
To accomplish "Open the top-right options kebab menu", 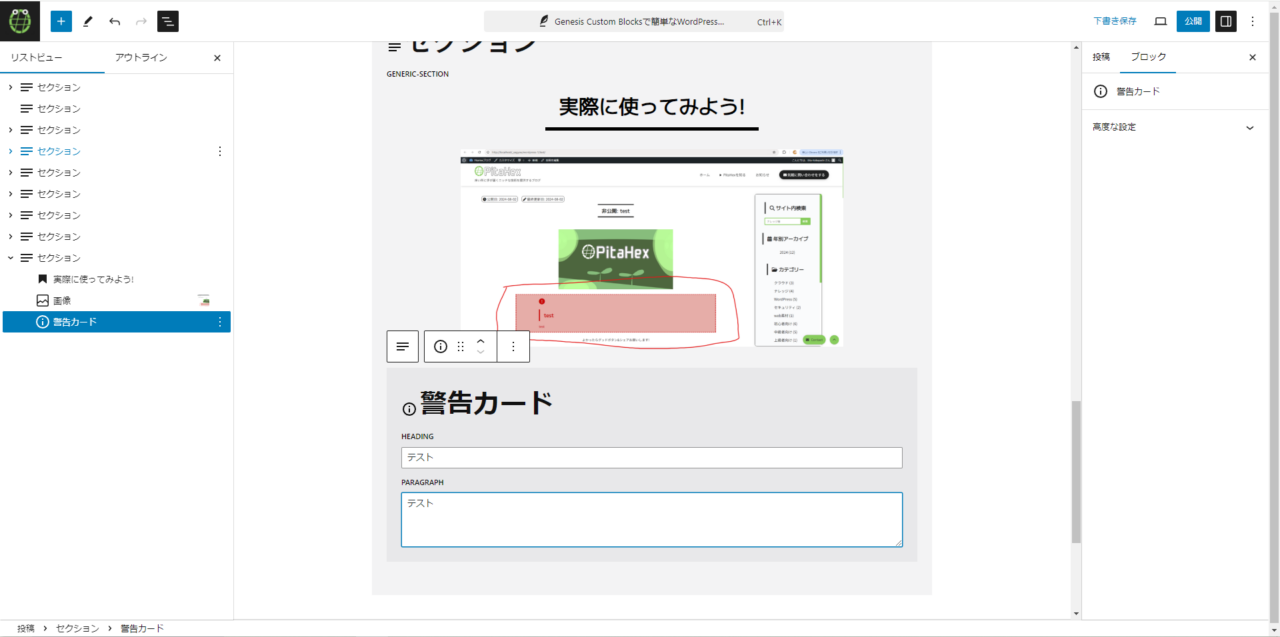I will coord(1253,21).
